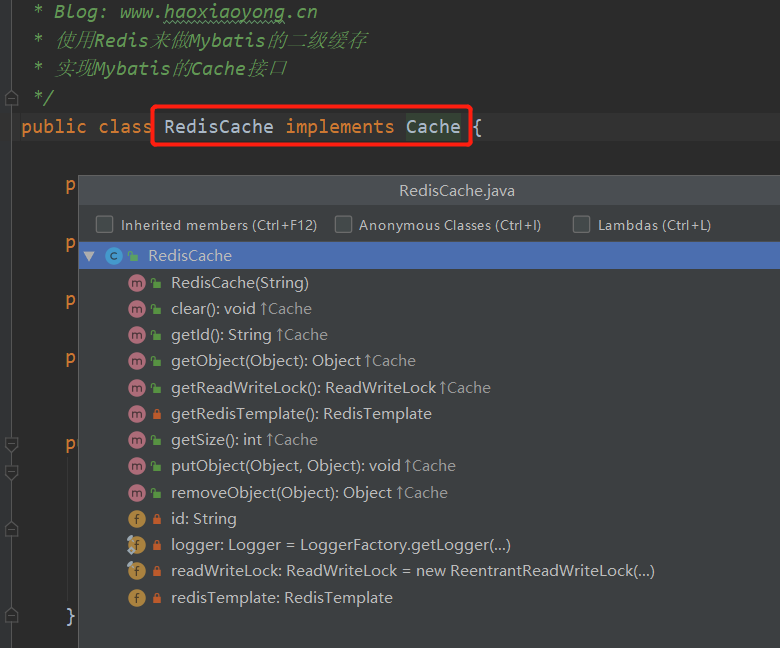
Task: Click method icon next to getRedisTemplate()
Action: pyautogui.click(x=137, y=414)
